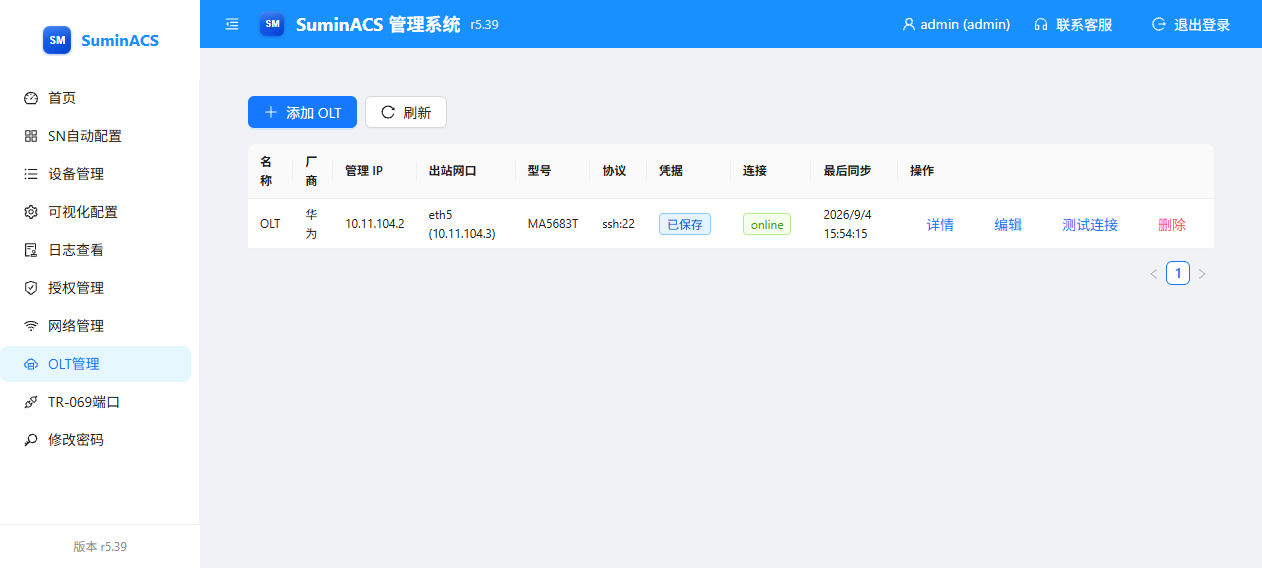Click the eth5 (10.11.104.3) cell
1262x568 pixels.
click(462, 224)
